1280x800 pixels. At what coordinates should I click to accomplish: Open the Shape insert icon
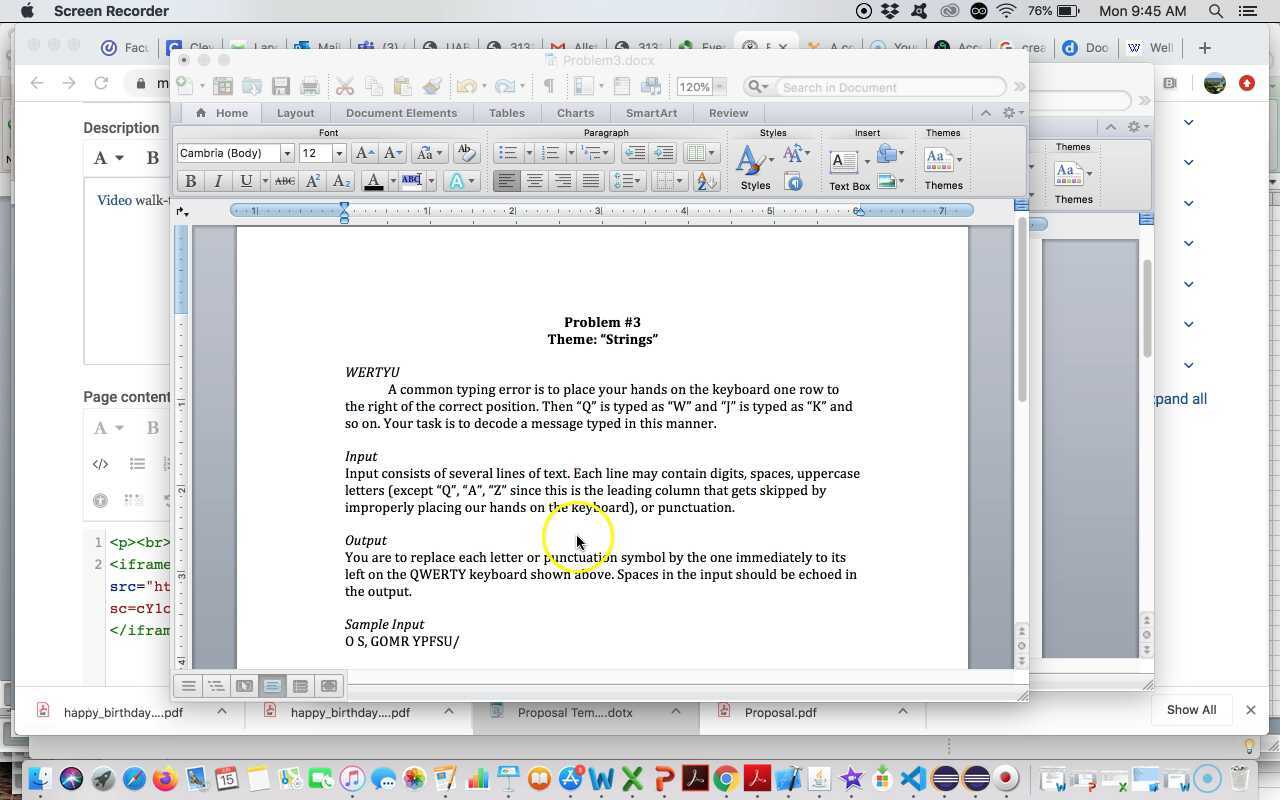889,154
